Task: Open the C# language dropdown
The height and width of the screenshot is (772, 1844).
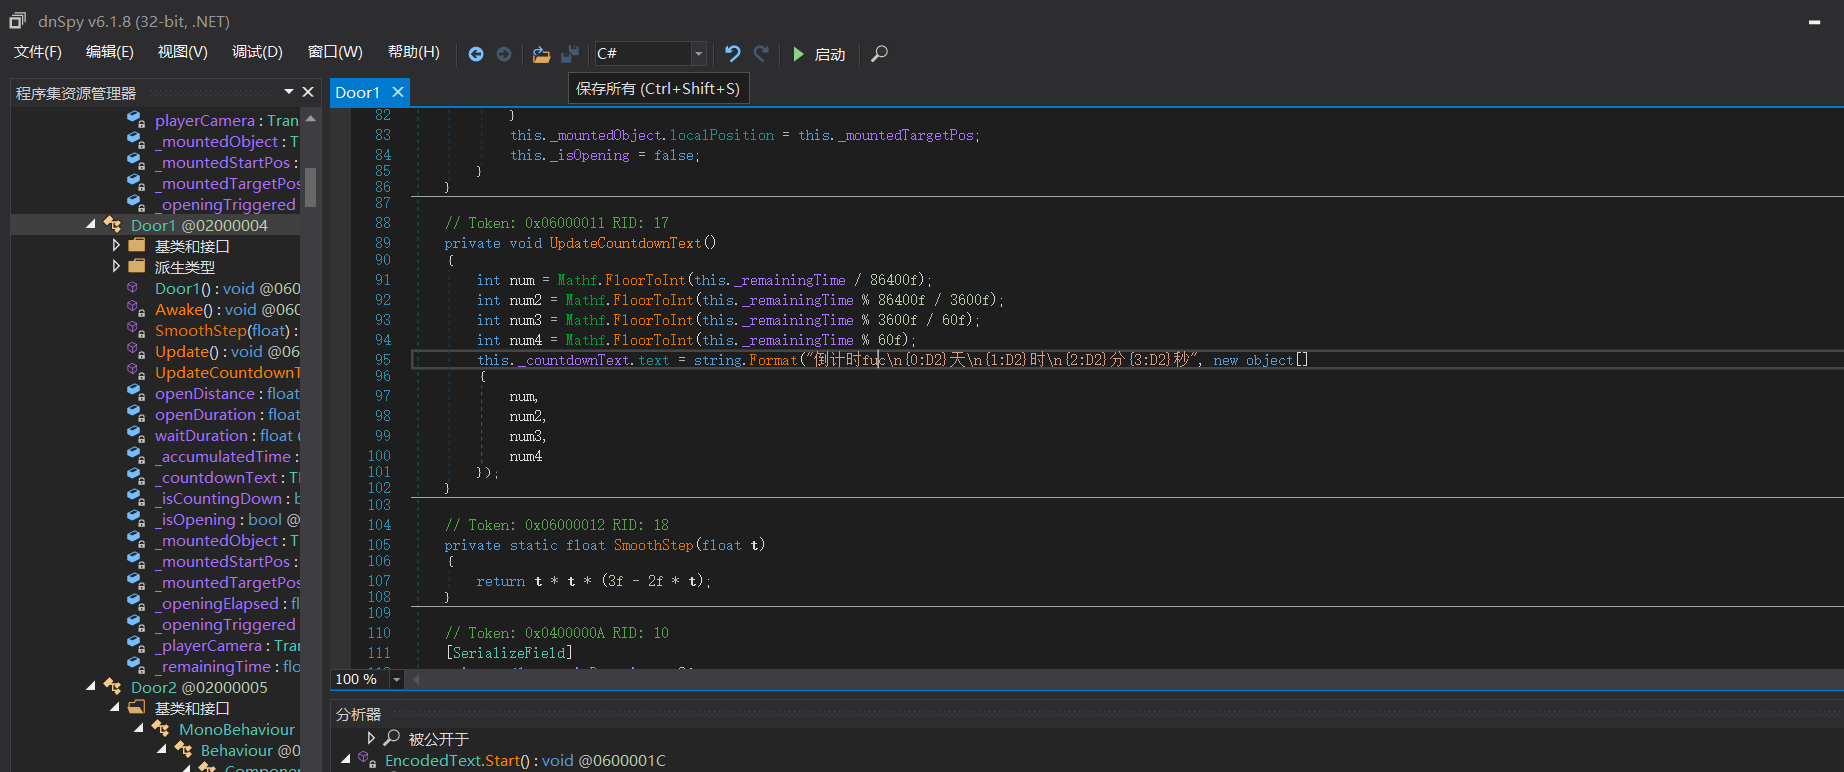Action: click(699, 54)
